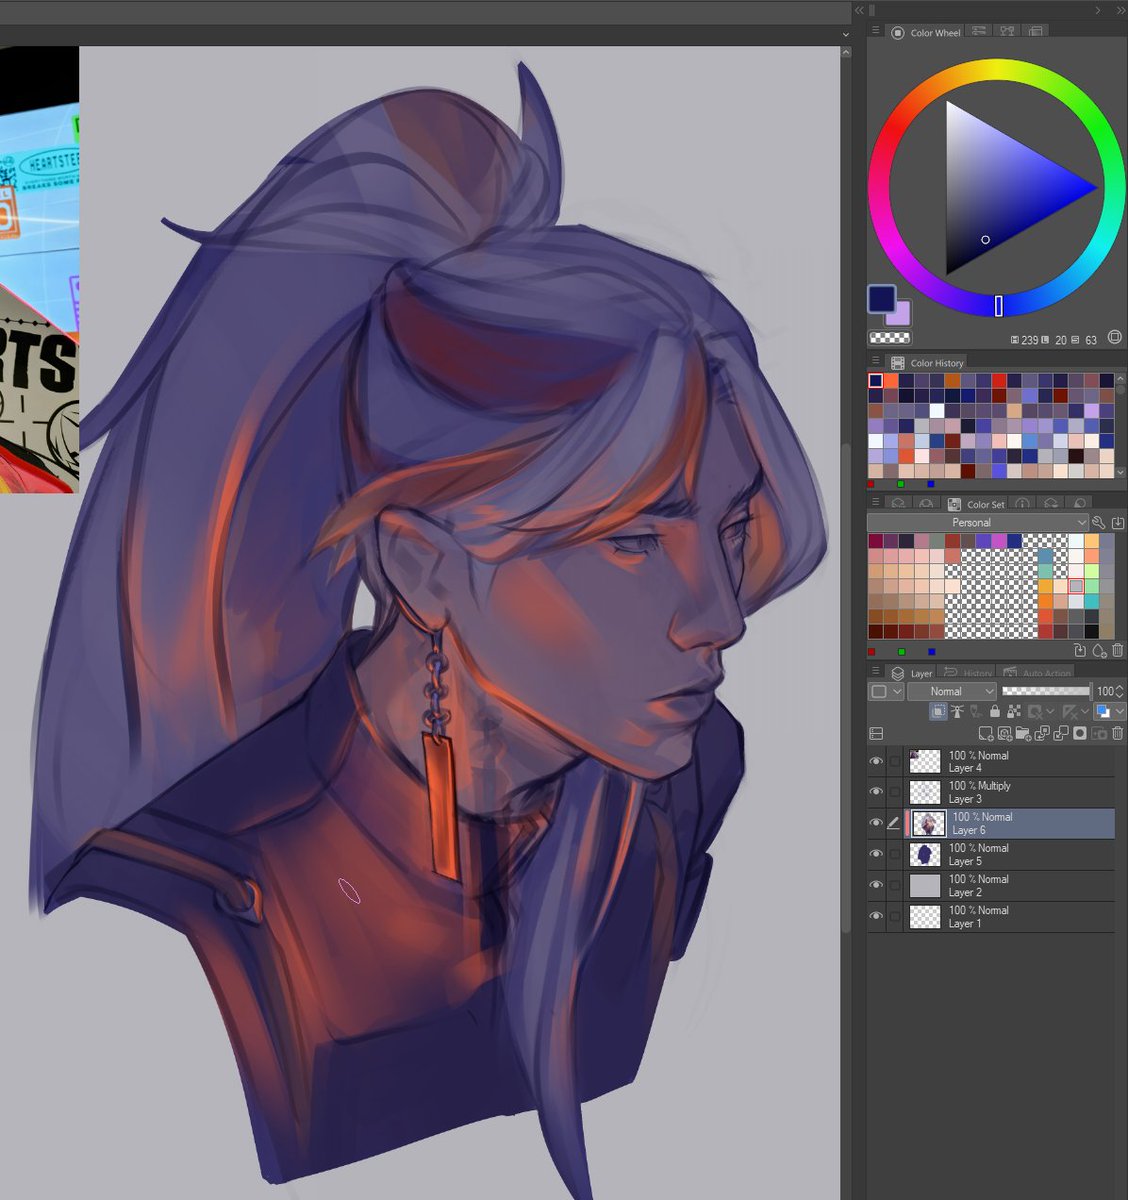The width and height of the screenshot is (1128, 1200).
Task: Open the Color Wheel panel menu
Action: [x=875, y=32]
